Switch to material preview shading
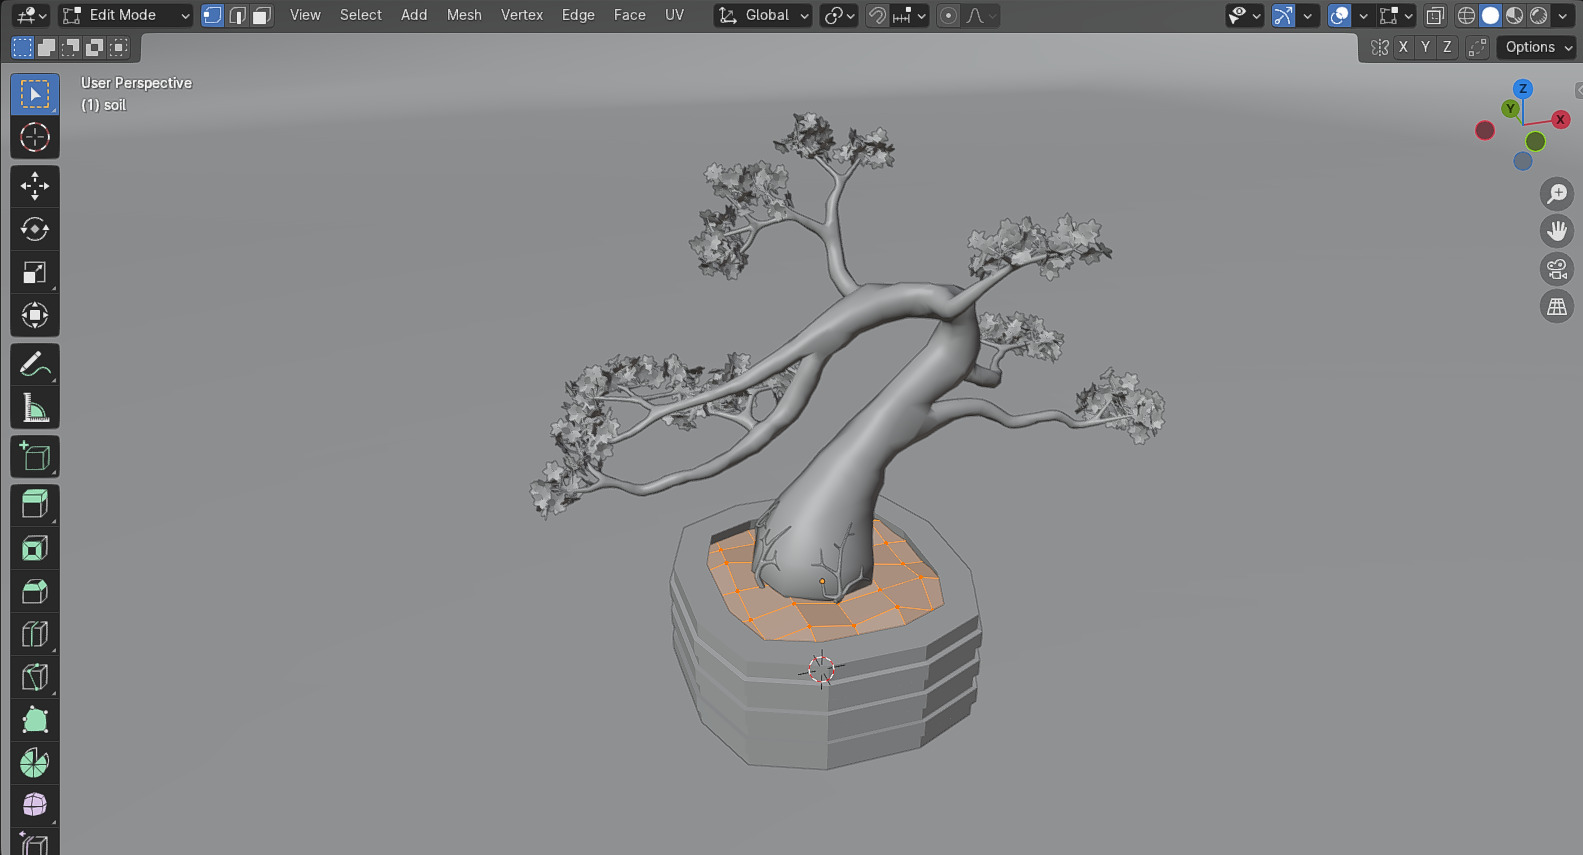The height and width of the screenshot is (855, 1583). coord(1514,15)
